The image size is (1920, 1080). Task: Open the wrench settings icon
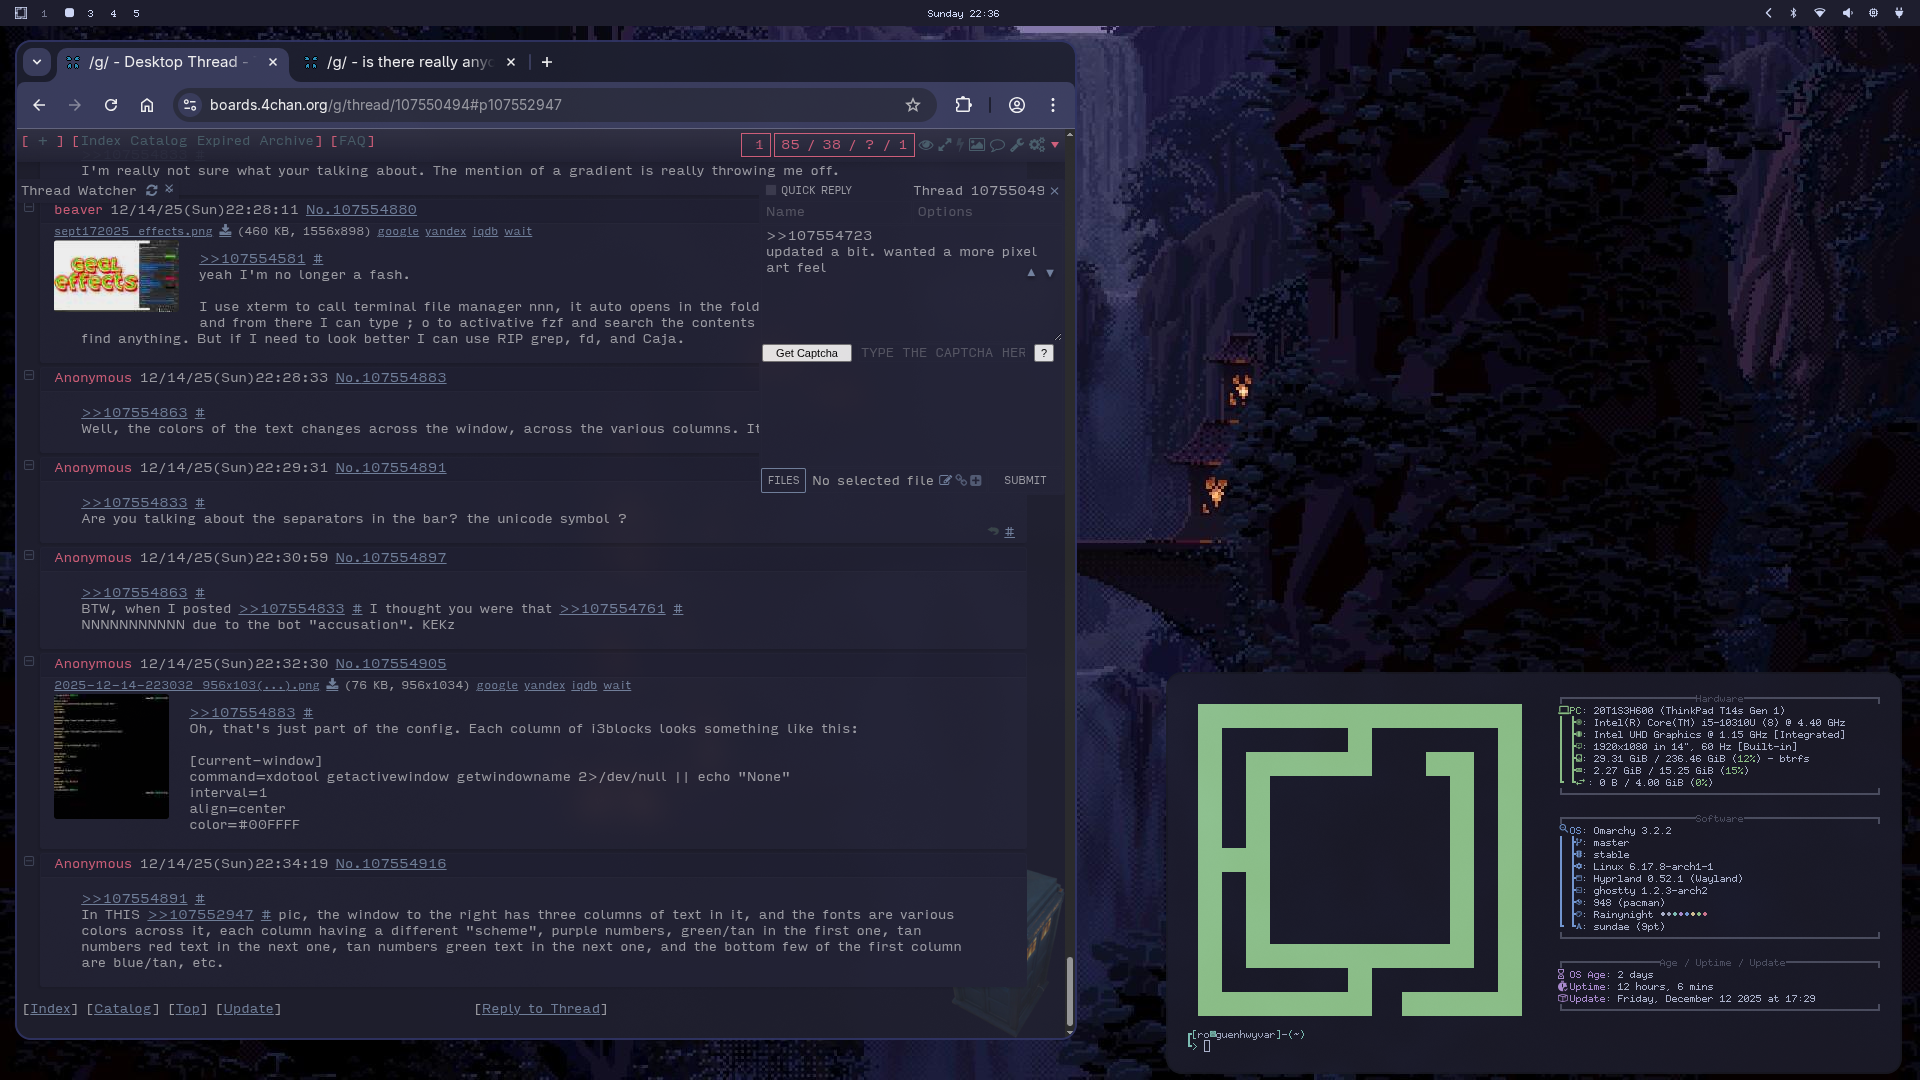1017,145
